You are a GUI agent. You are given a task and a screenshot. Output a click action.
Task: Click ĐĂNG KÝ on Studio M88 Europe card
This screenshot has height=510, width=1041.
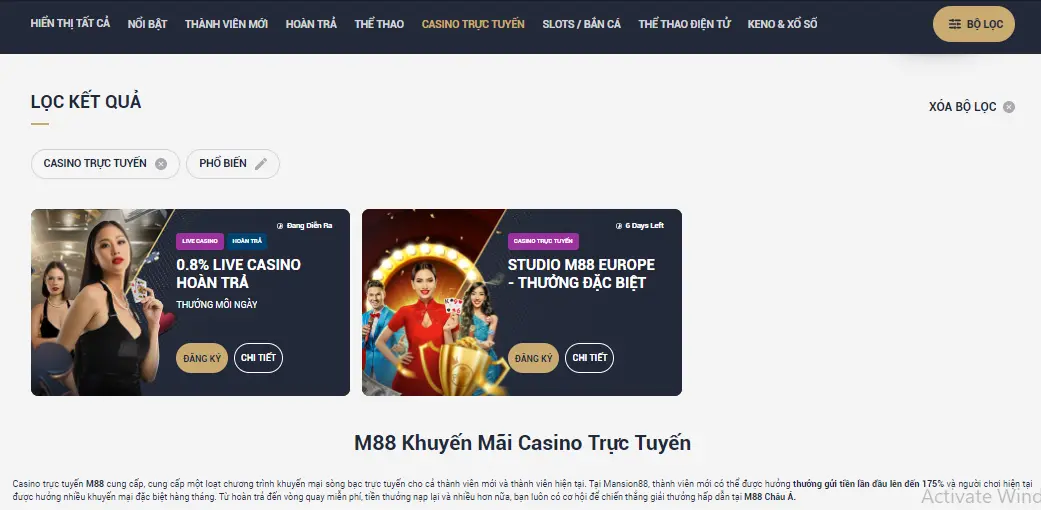534,358
